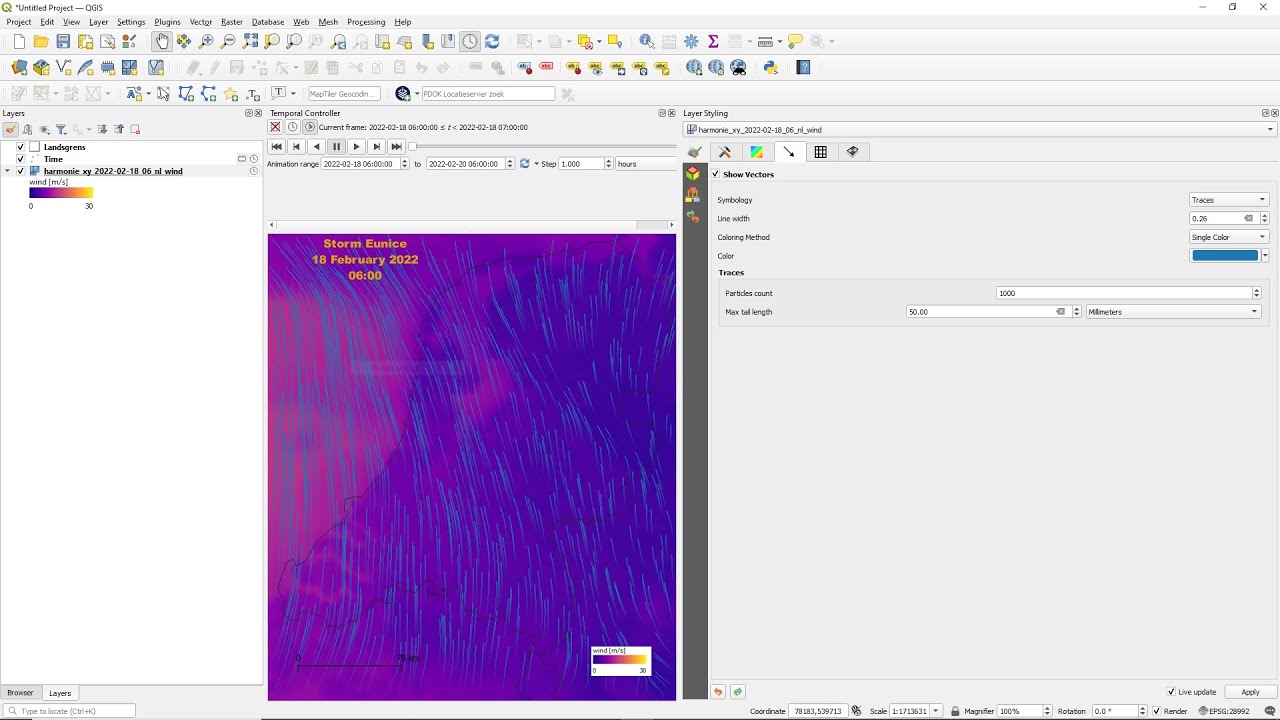Turn off temporal navigation with the red X button

pos(276,127)
